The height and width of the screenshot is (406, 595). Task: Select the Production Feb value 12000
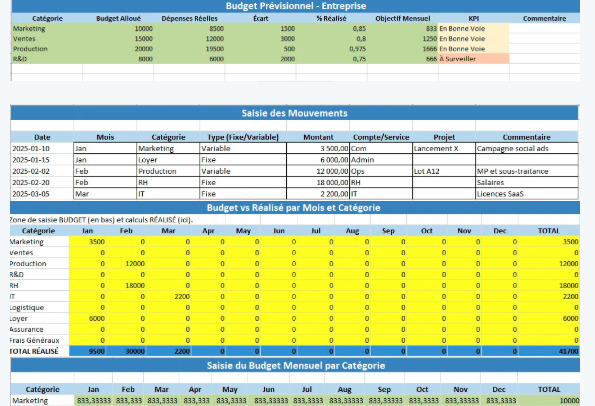126,263
